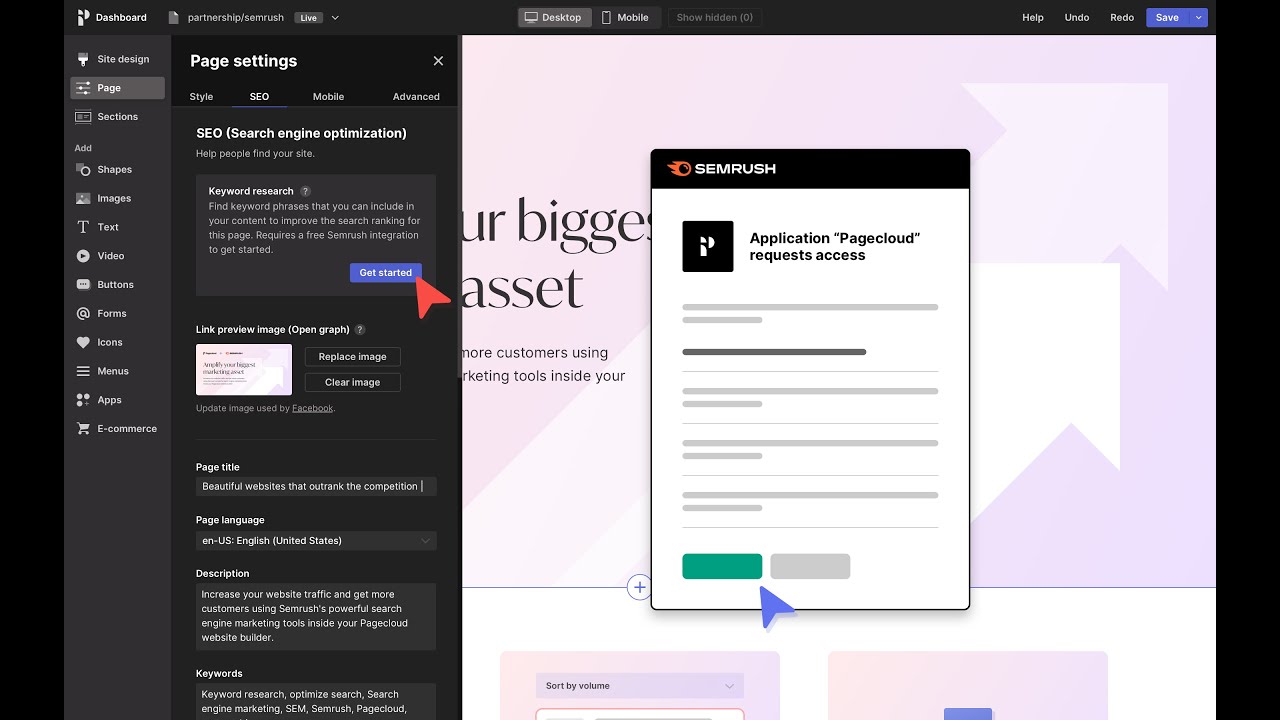Open the Icons sidebar item
Viewport: 1280px width, 720px height.
point(117,342)
